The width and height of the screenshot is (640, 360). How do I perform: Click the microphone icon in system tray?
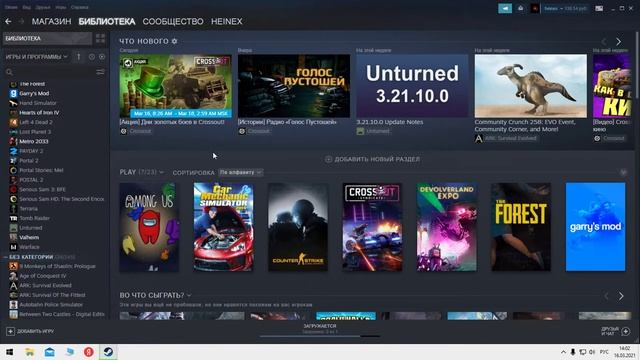pos(573,352)
